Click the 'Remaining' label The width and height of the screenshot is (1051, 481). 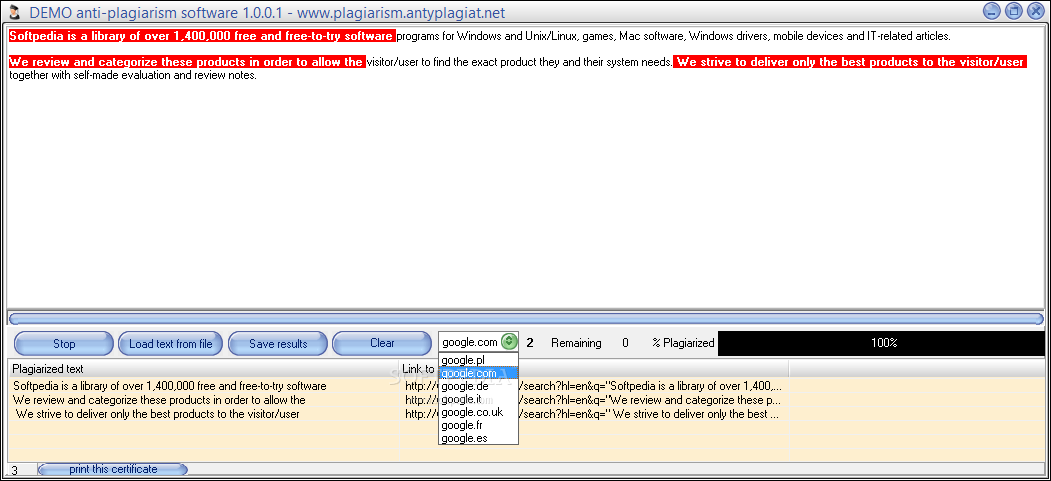[576, 343]
